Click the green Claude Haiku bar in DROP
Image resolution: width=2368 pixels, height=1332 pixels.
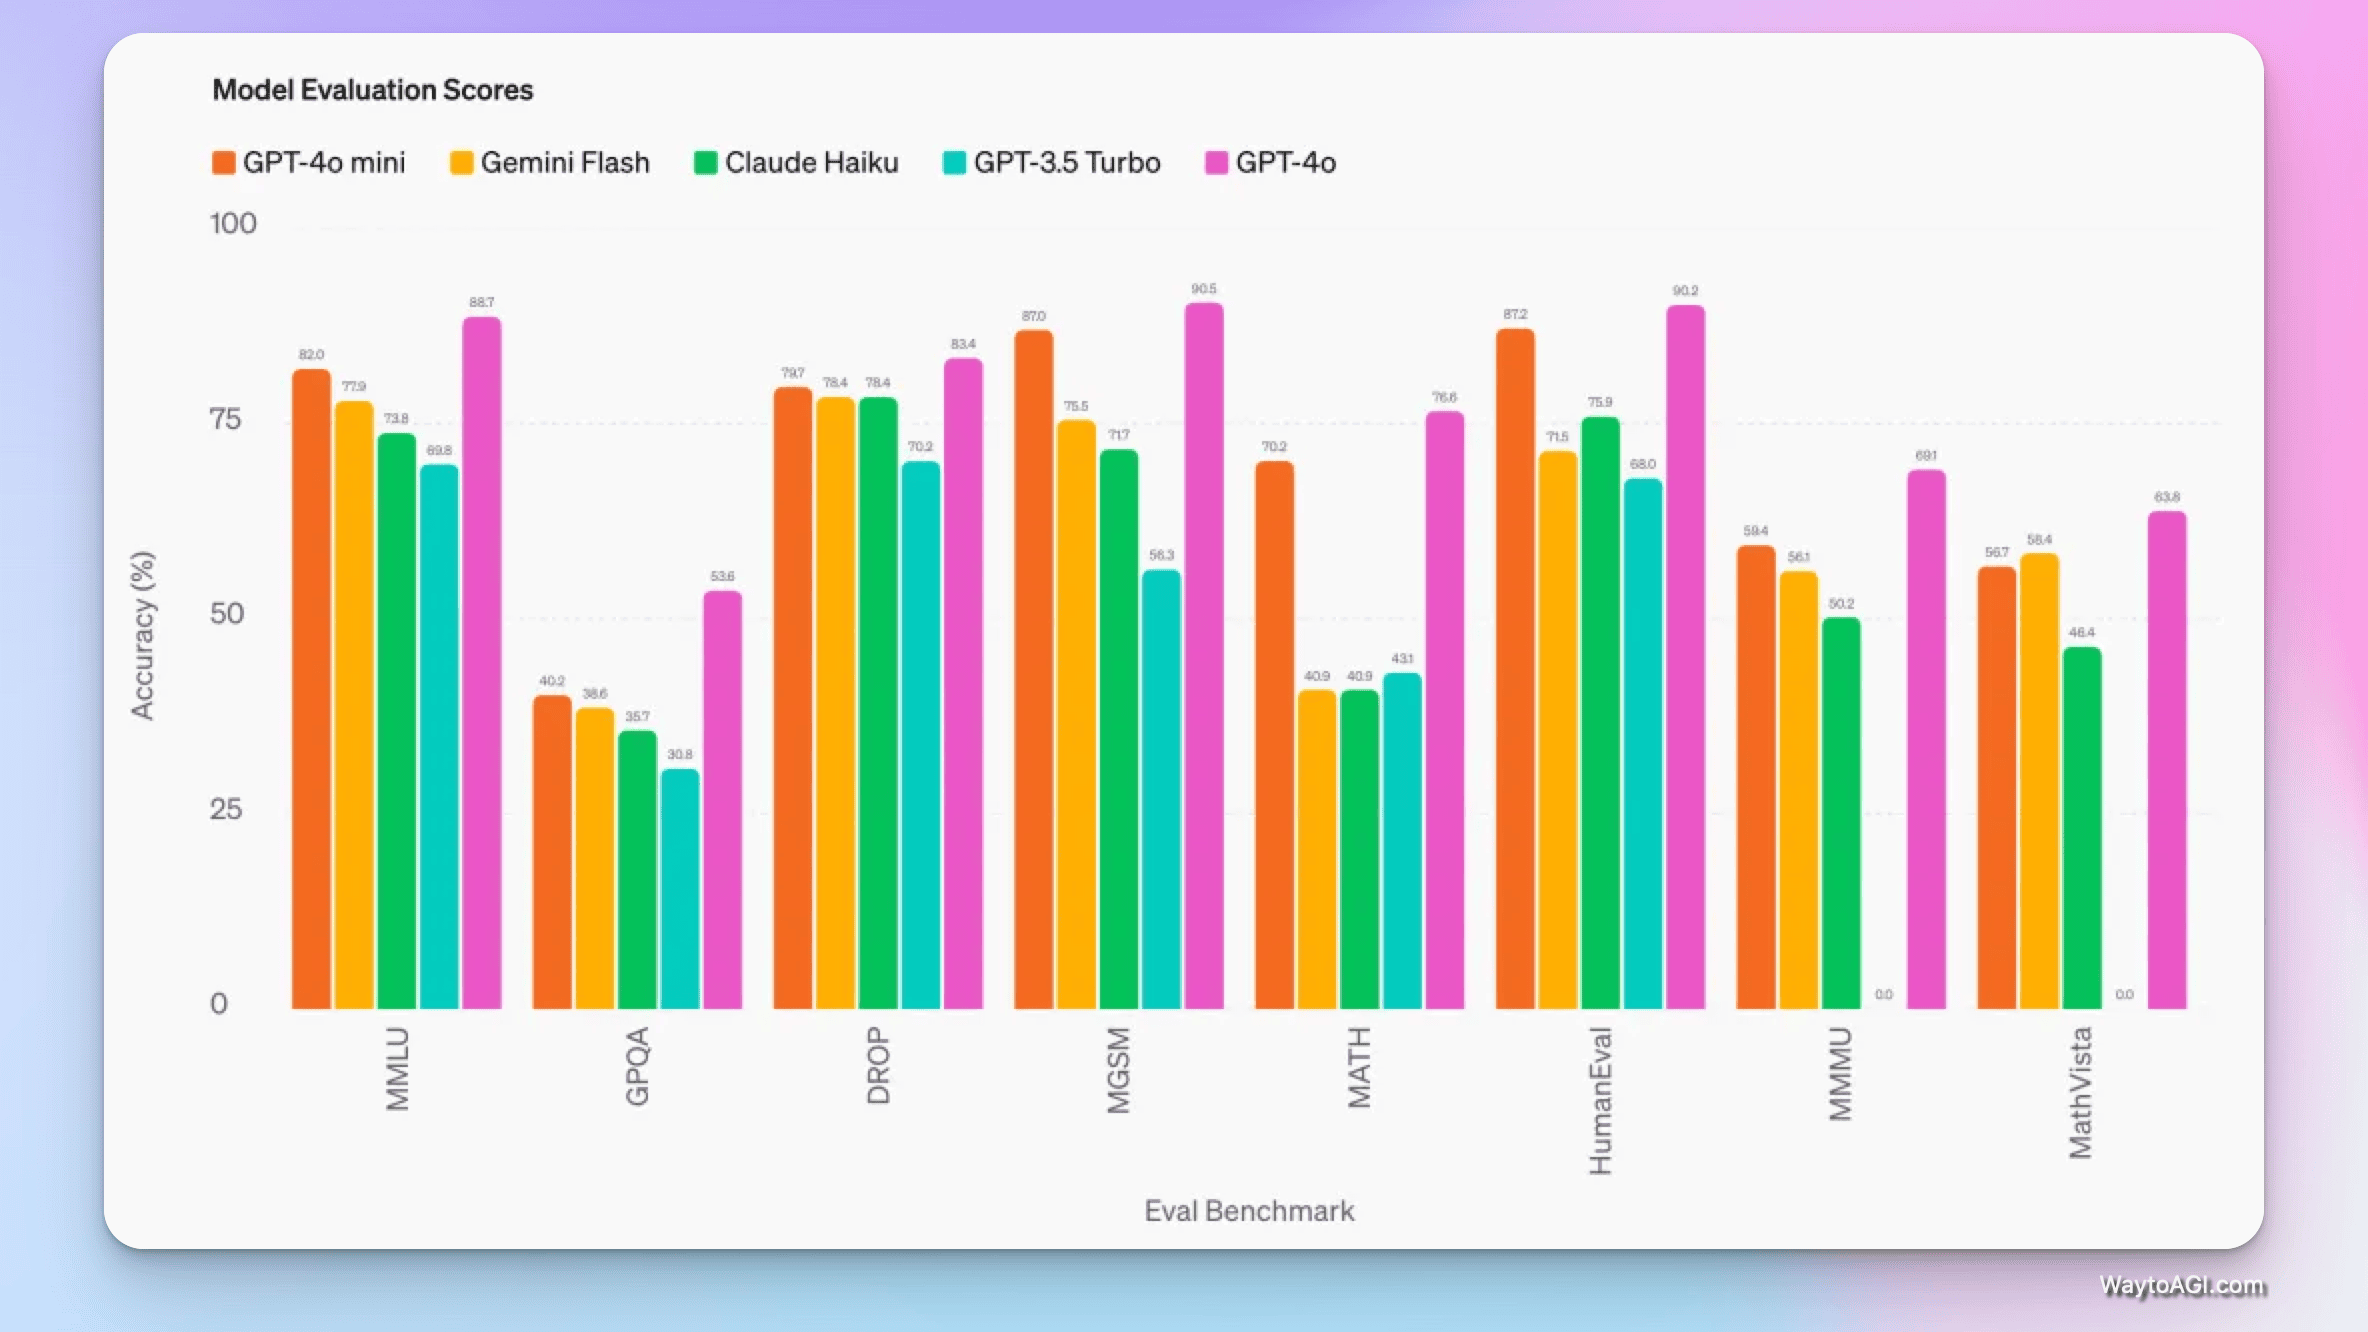[878, 703]
